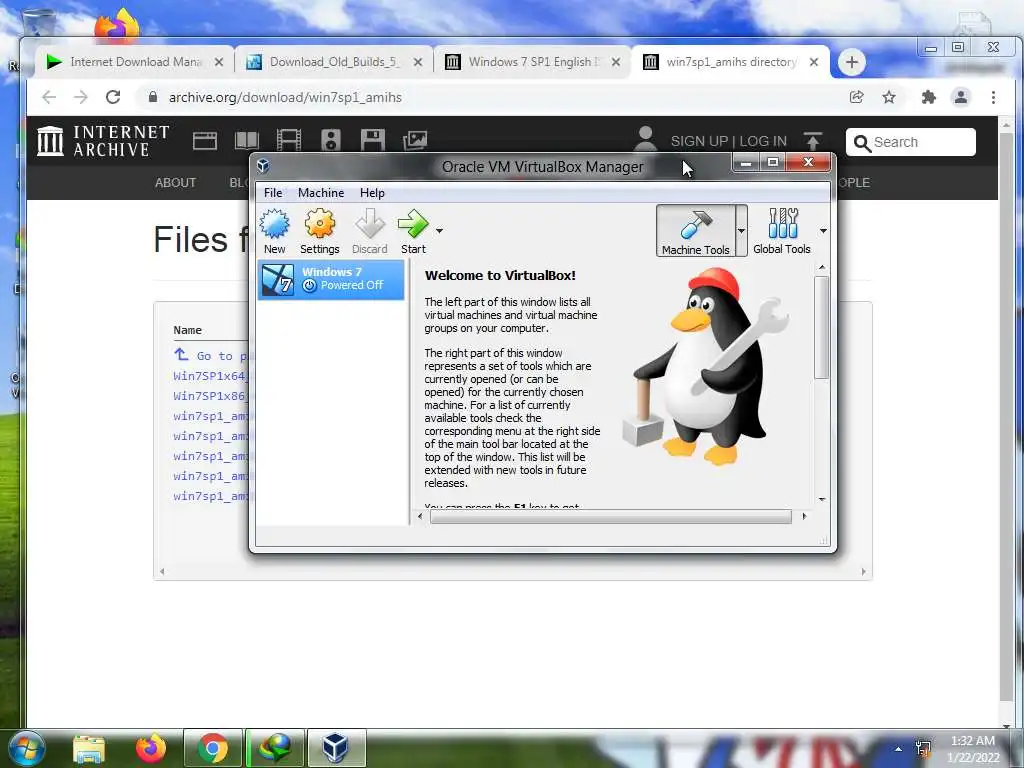Click the greyed Discard toolbar button
The height and width of the screenshot is (768, 1024).
[370, 231]
